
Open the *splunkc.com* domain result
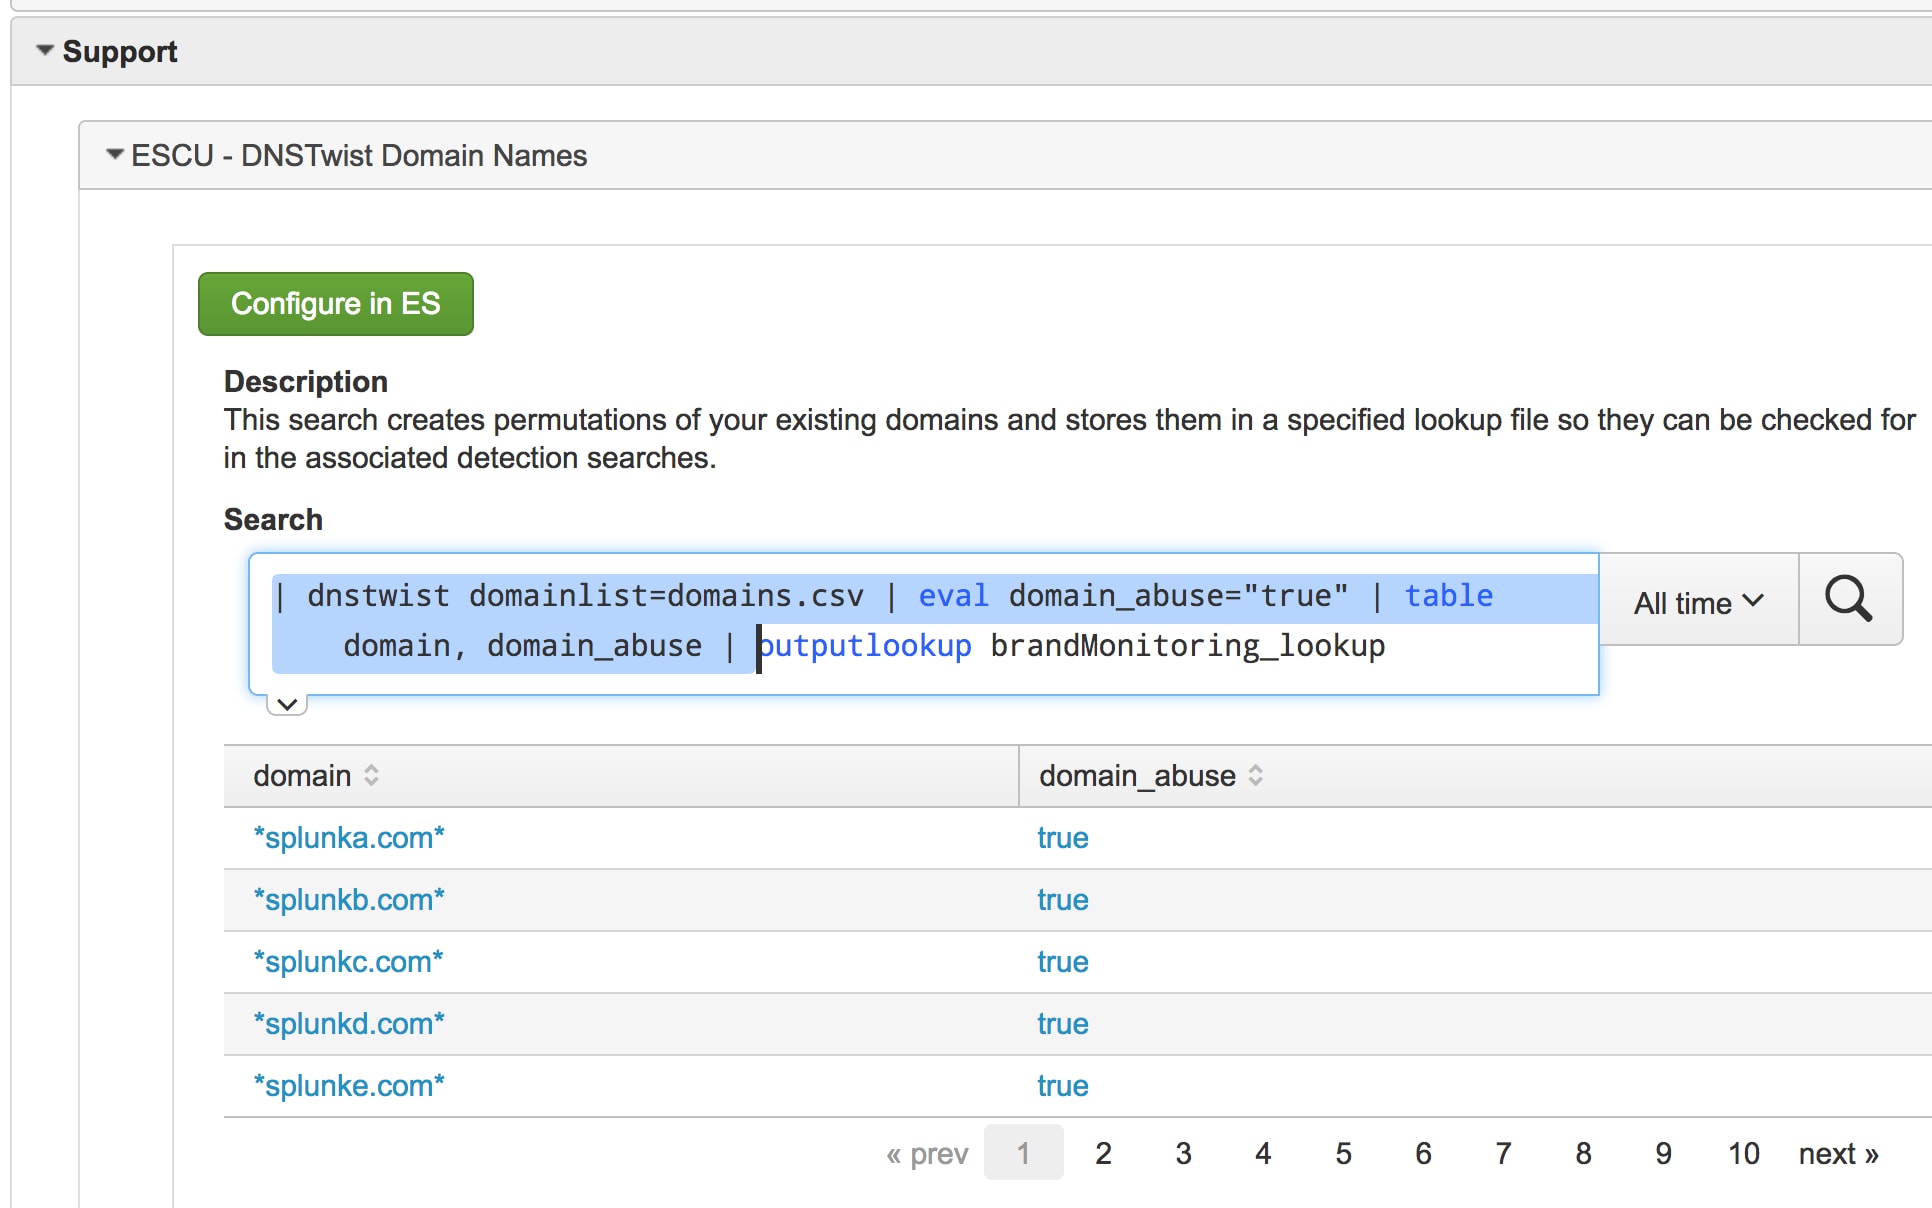348,962
